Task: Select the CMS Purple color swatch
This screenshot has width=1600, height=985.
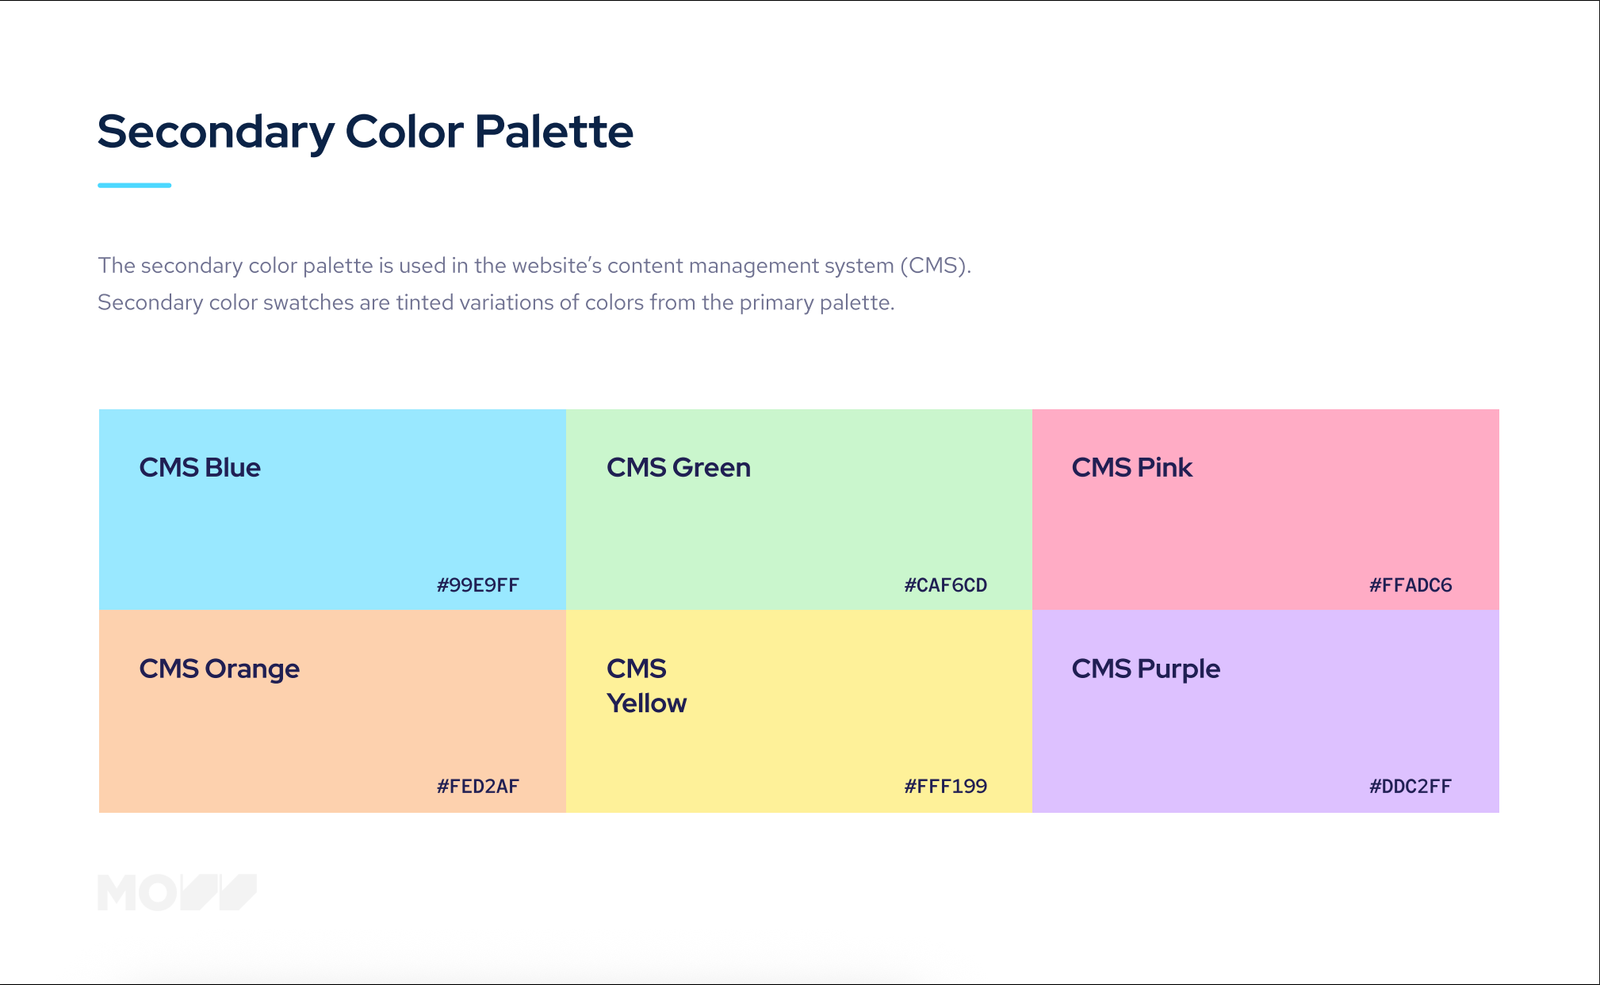Action: pos(1265,711)
